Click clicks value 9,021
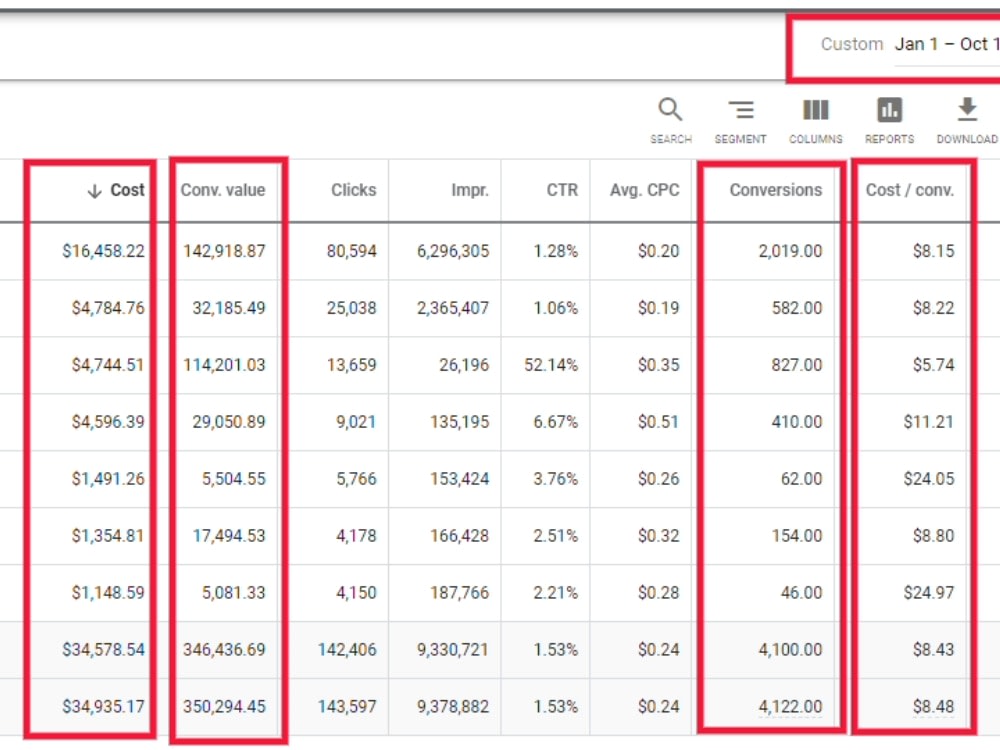This screenshot has height=750, width=1000. 356,422
